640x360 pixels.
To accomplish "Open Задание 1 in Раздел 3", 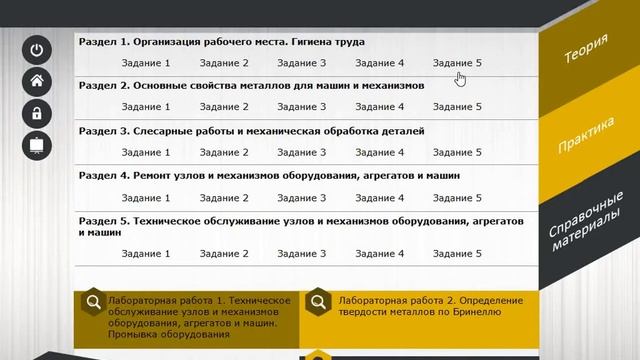I will (x=146, y=153).
